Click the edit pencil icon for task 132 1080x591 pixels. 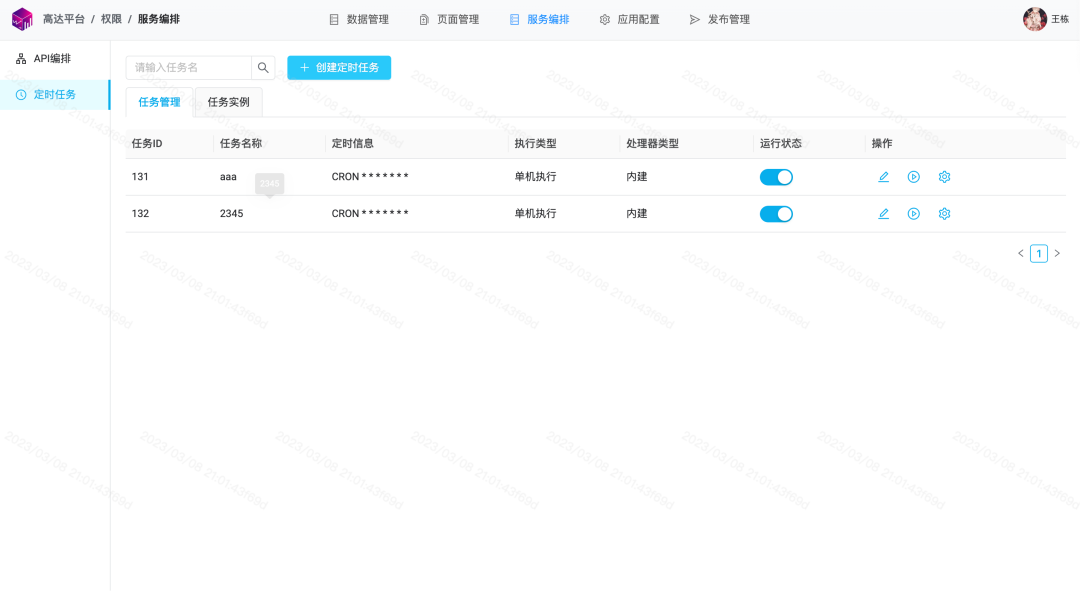pyautogui.click(x=884, y=214)
